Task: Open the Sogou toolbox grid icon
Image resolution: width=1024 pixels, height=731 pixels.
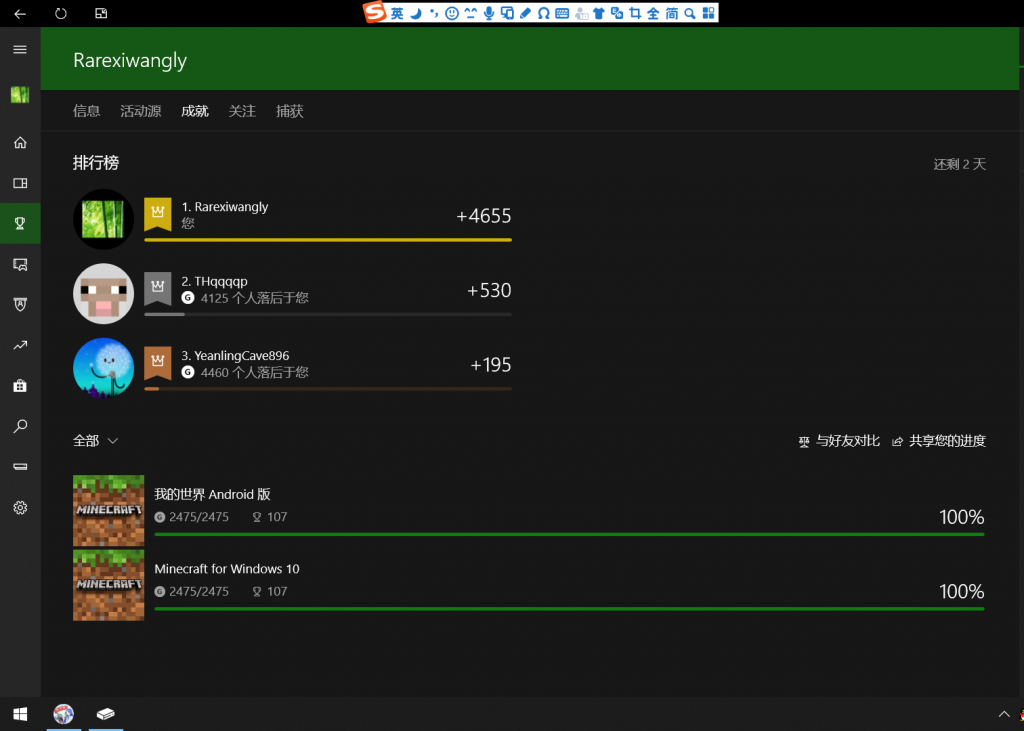Action: pyautogui.click(x=709, y=13)
